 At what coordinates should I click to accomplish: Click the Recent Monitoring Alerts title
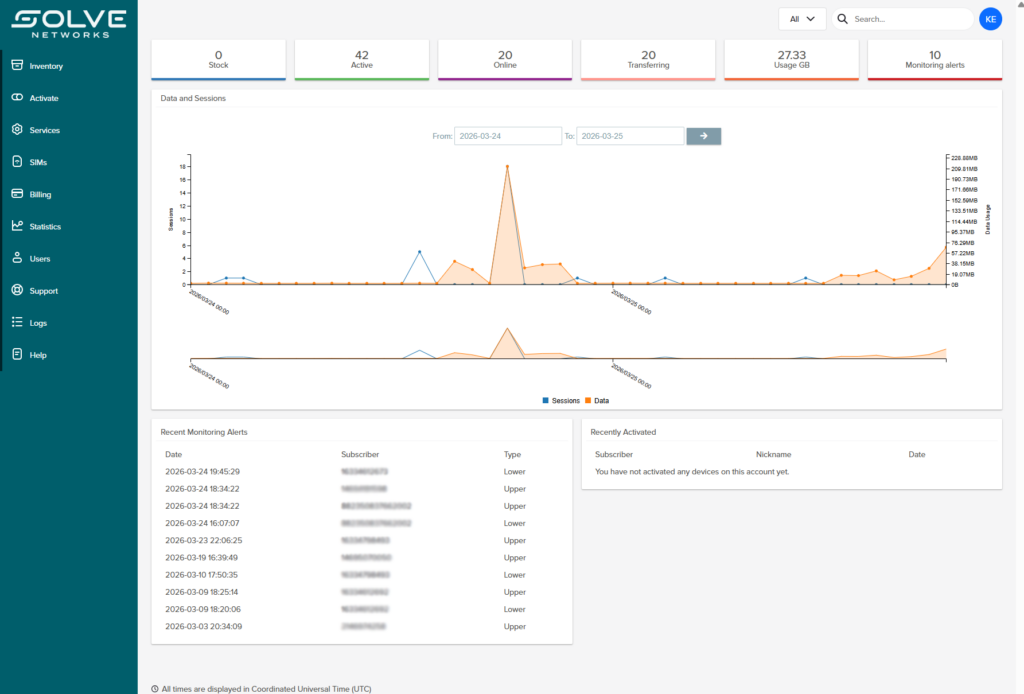204,432
